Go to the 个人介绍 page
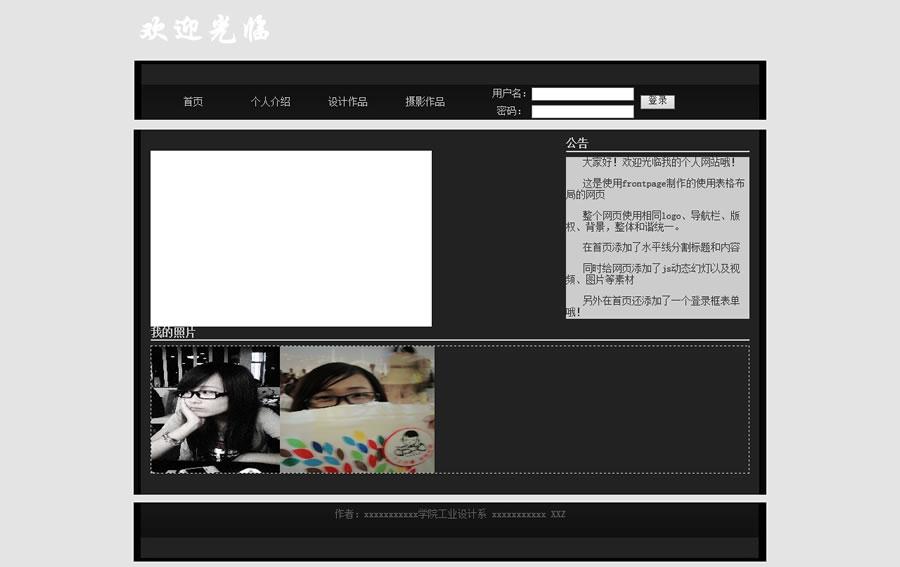The height and width of the screenshot is (567, 900). [x=270, y=102]
